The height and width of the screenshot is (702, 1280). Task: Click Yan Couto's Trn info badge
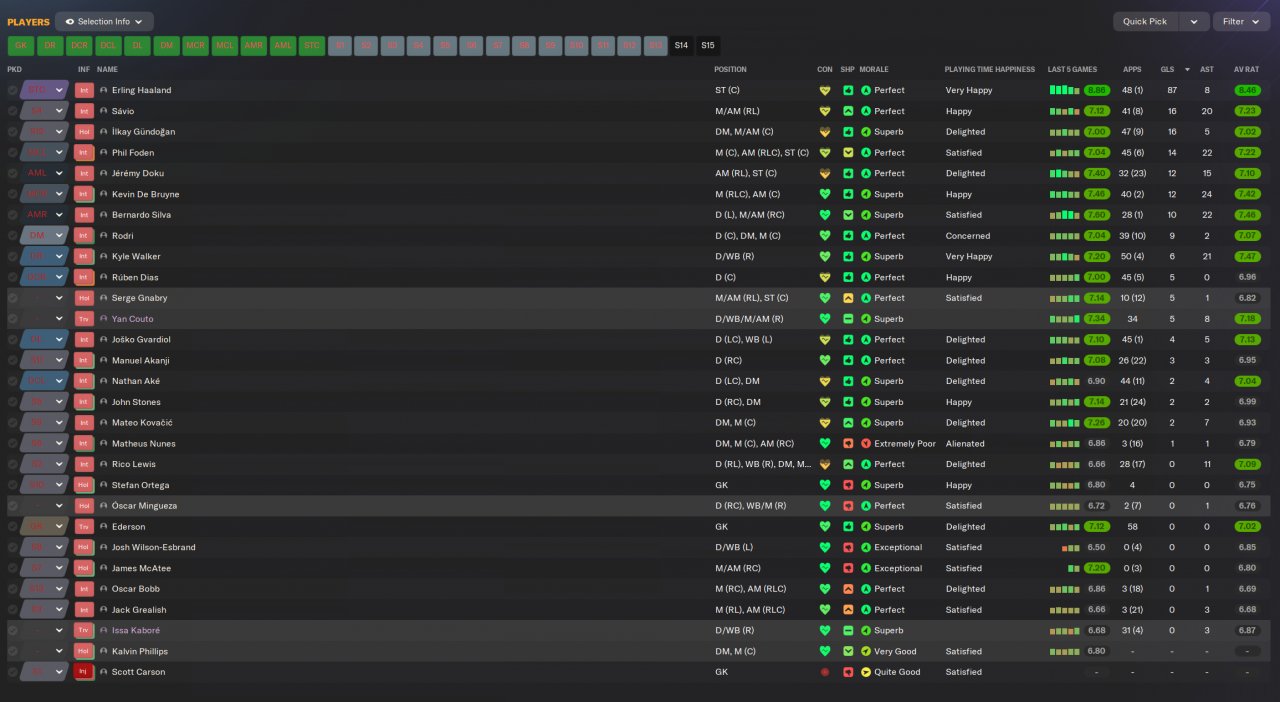tap(84, 319)
